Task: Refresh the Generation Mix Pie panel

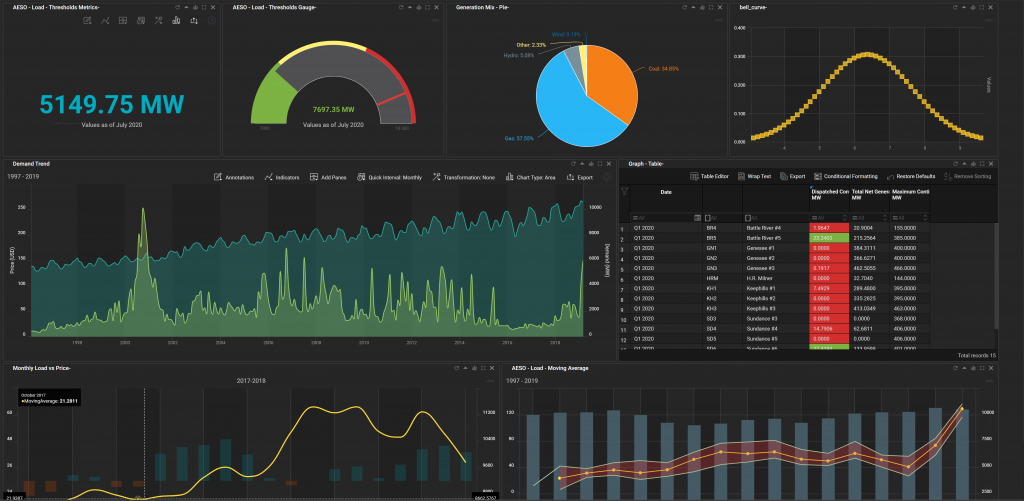Action: point(686,7)
